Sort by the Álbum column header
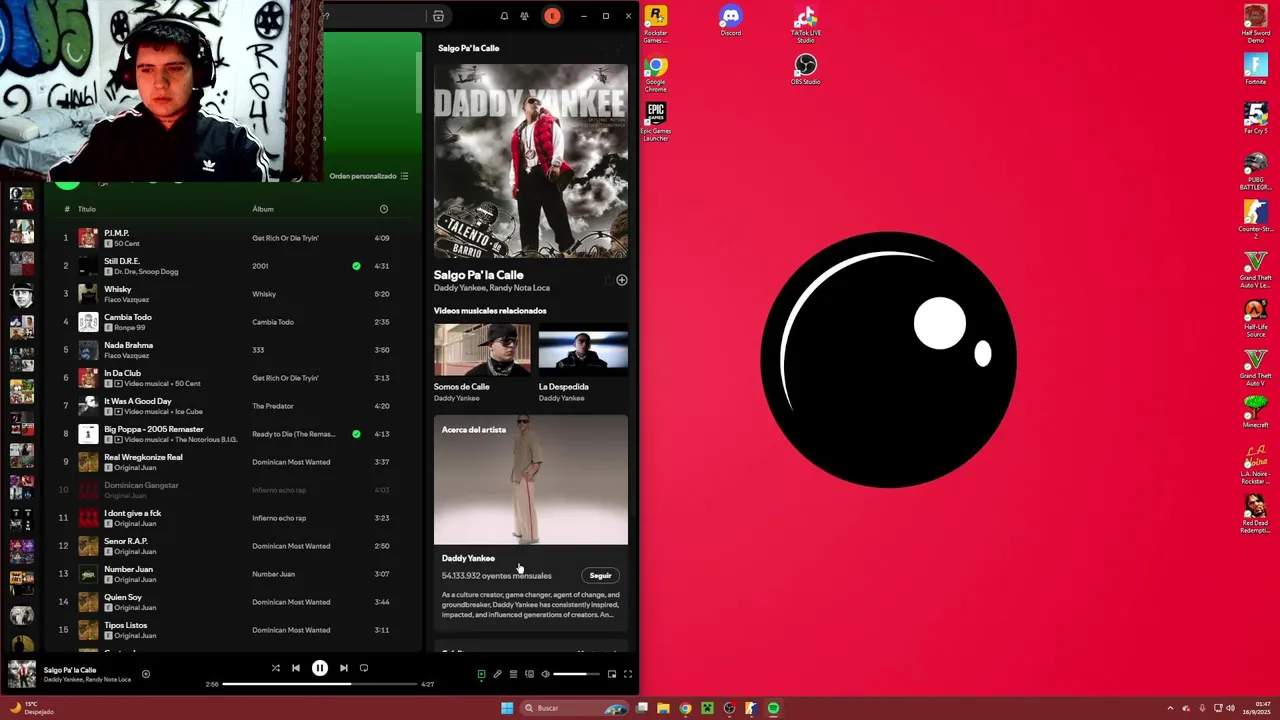The width and height of the screenshot is (1280, 720). [x=263, y=209]
